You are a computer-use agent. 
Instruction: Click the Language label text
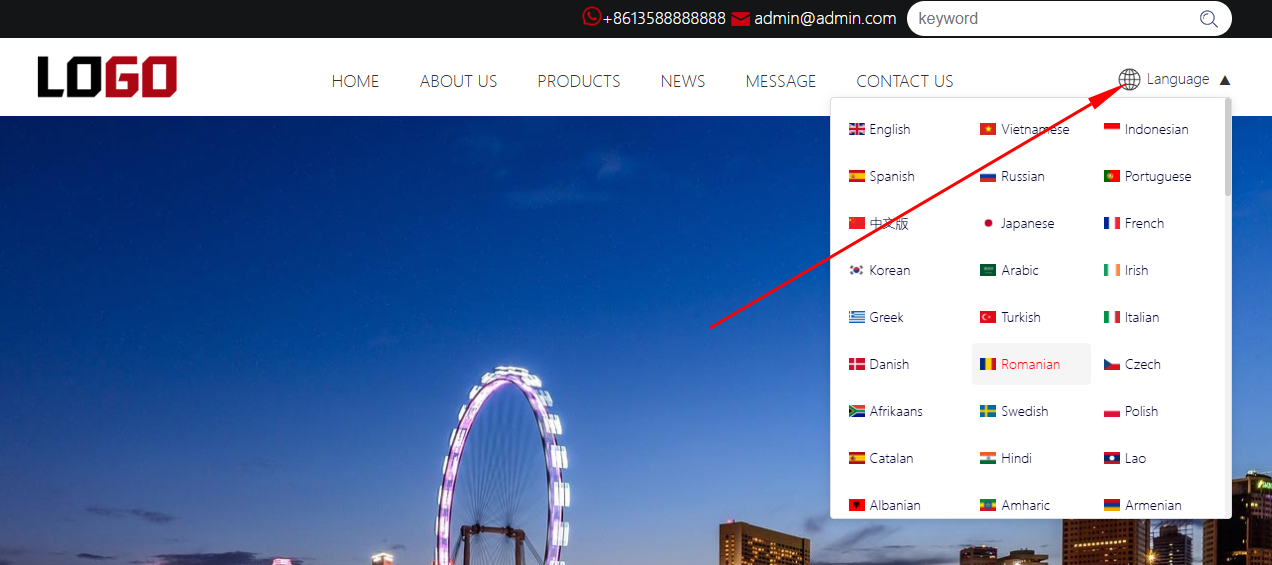(1178, 80)
